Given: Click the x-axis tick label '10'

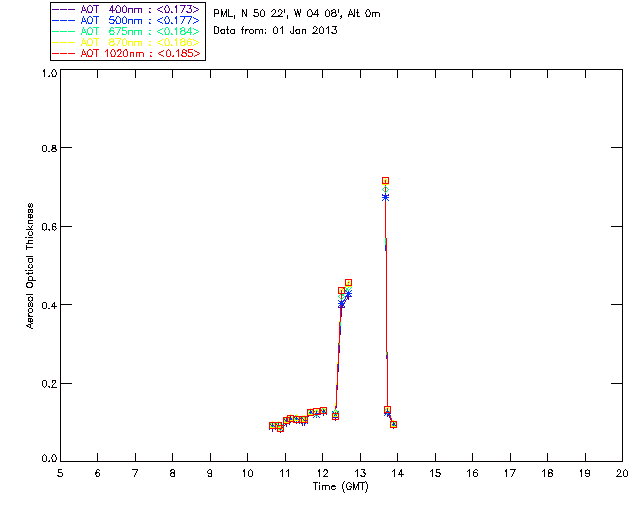Looking at the screenshot, I should point(247,473).
